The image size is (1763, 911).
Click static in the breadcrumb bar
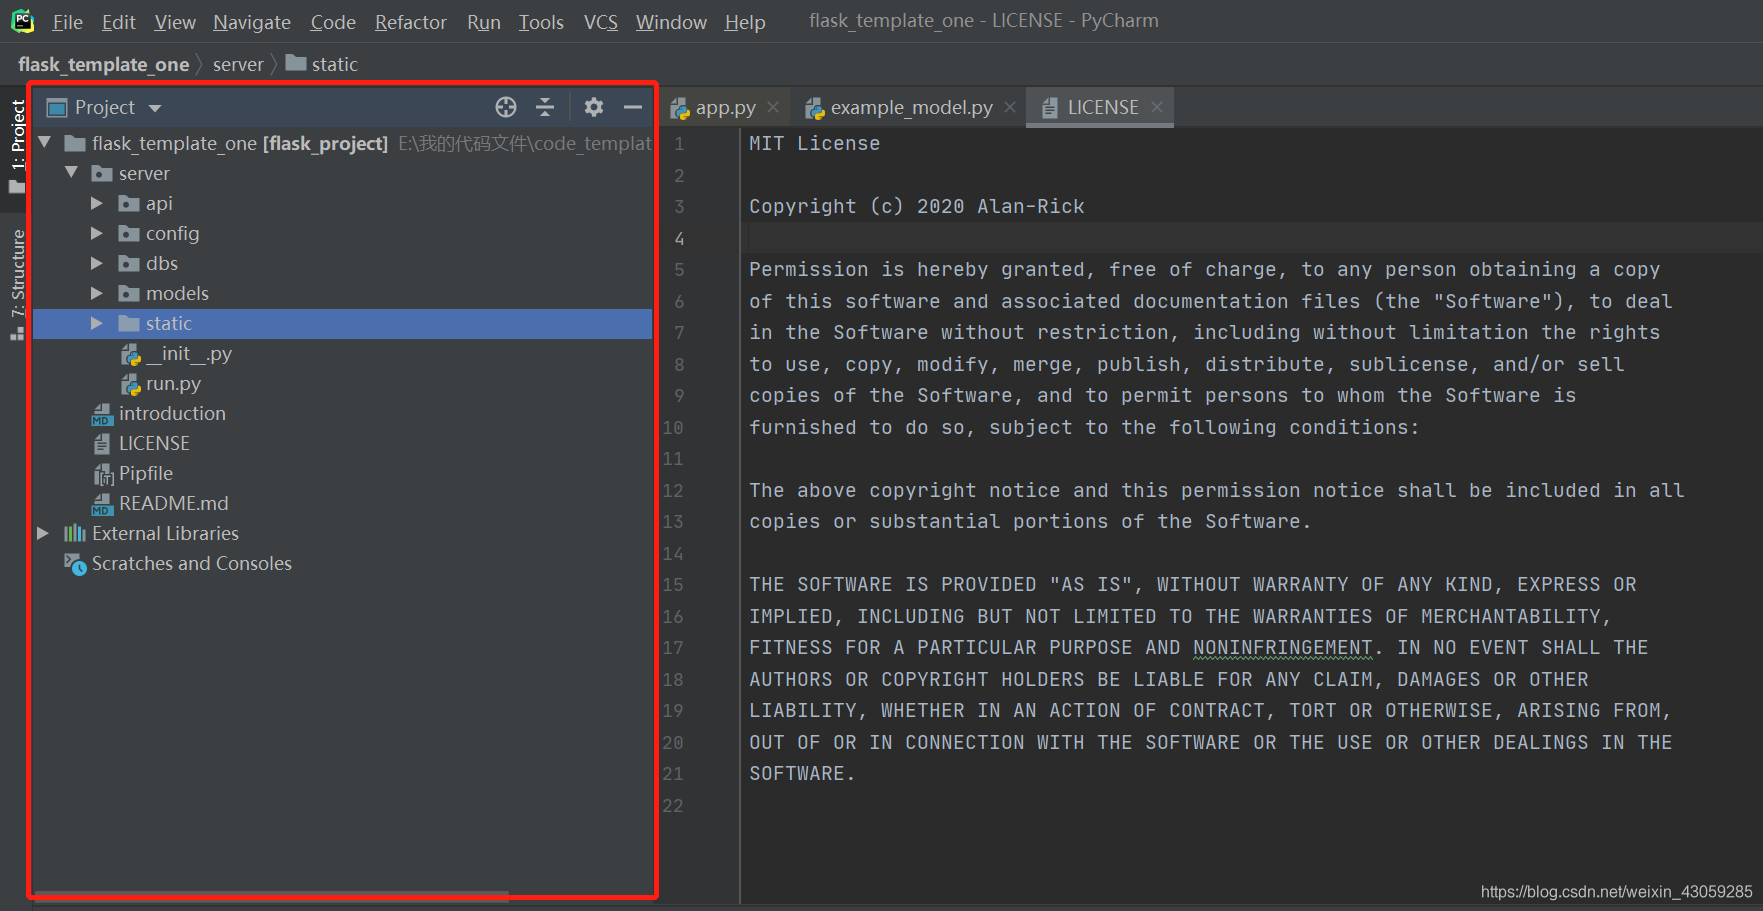point(334,64)
